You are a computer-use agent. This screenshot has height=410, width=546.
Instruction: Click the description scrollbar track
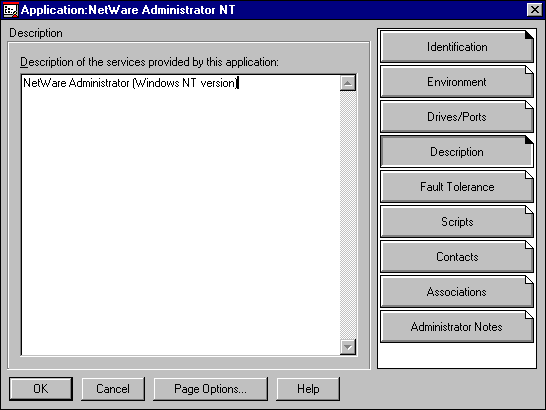348,215
